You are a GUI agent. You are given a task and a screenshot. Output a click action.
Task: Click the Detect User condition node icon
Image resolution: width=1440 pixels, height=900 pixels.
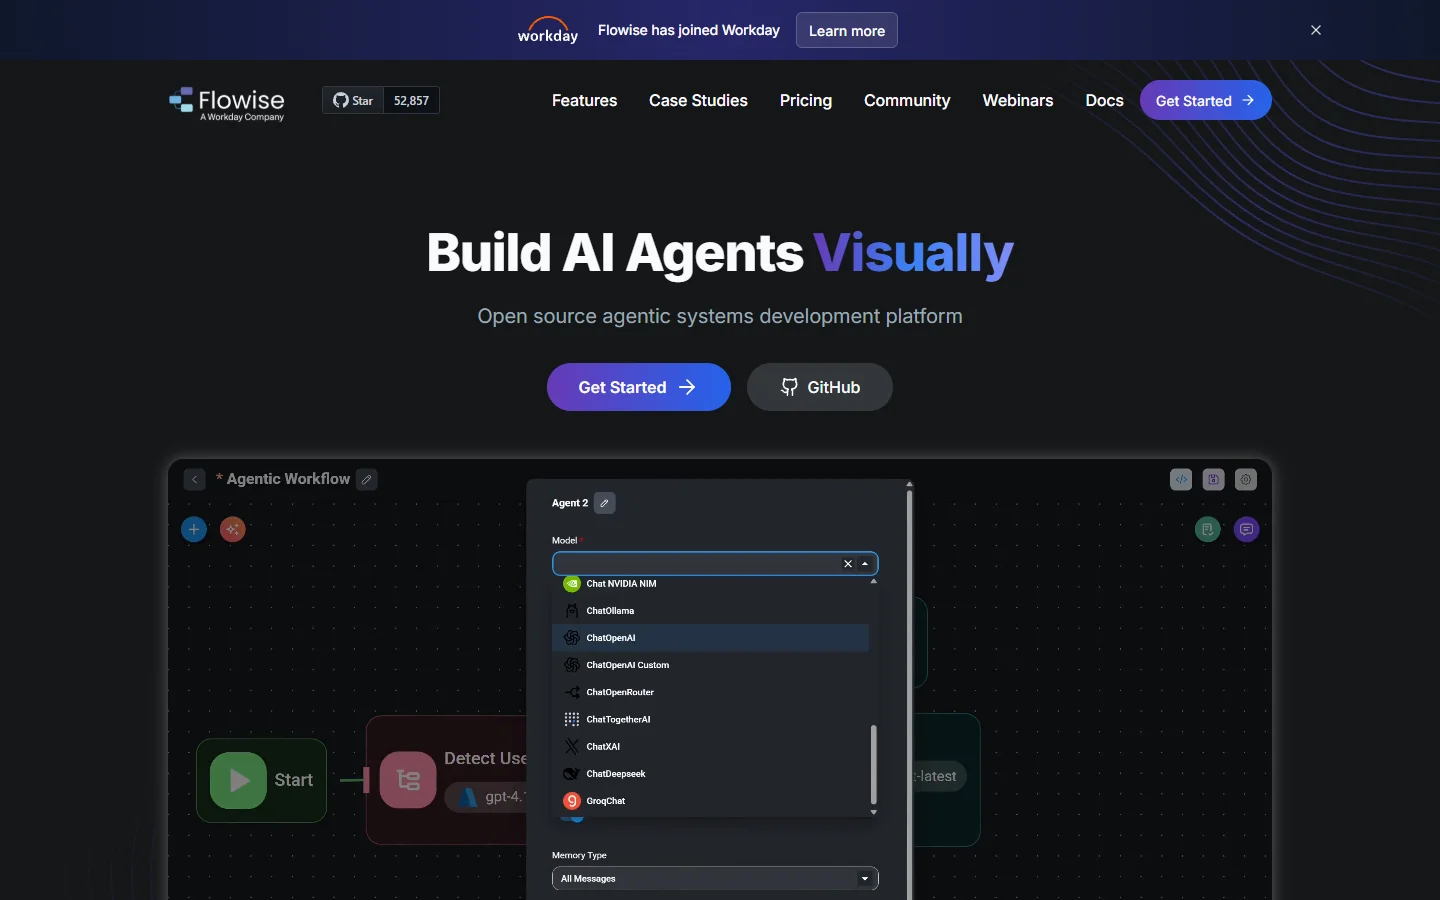[x=408, y=780]
